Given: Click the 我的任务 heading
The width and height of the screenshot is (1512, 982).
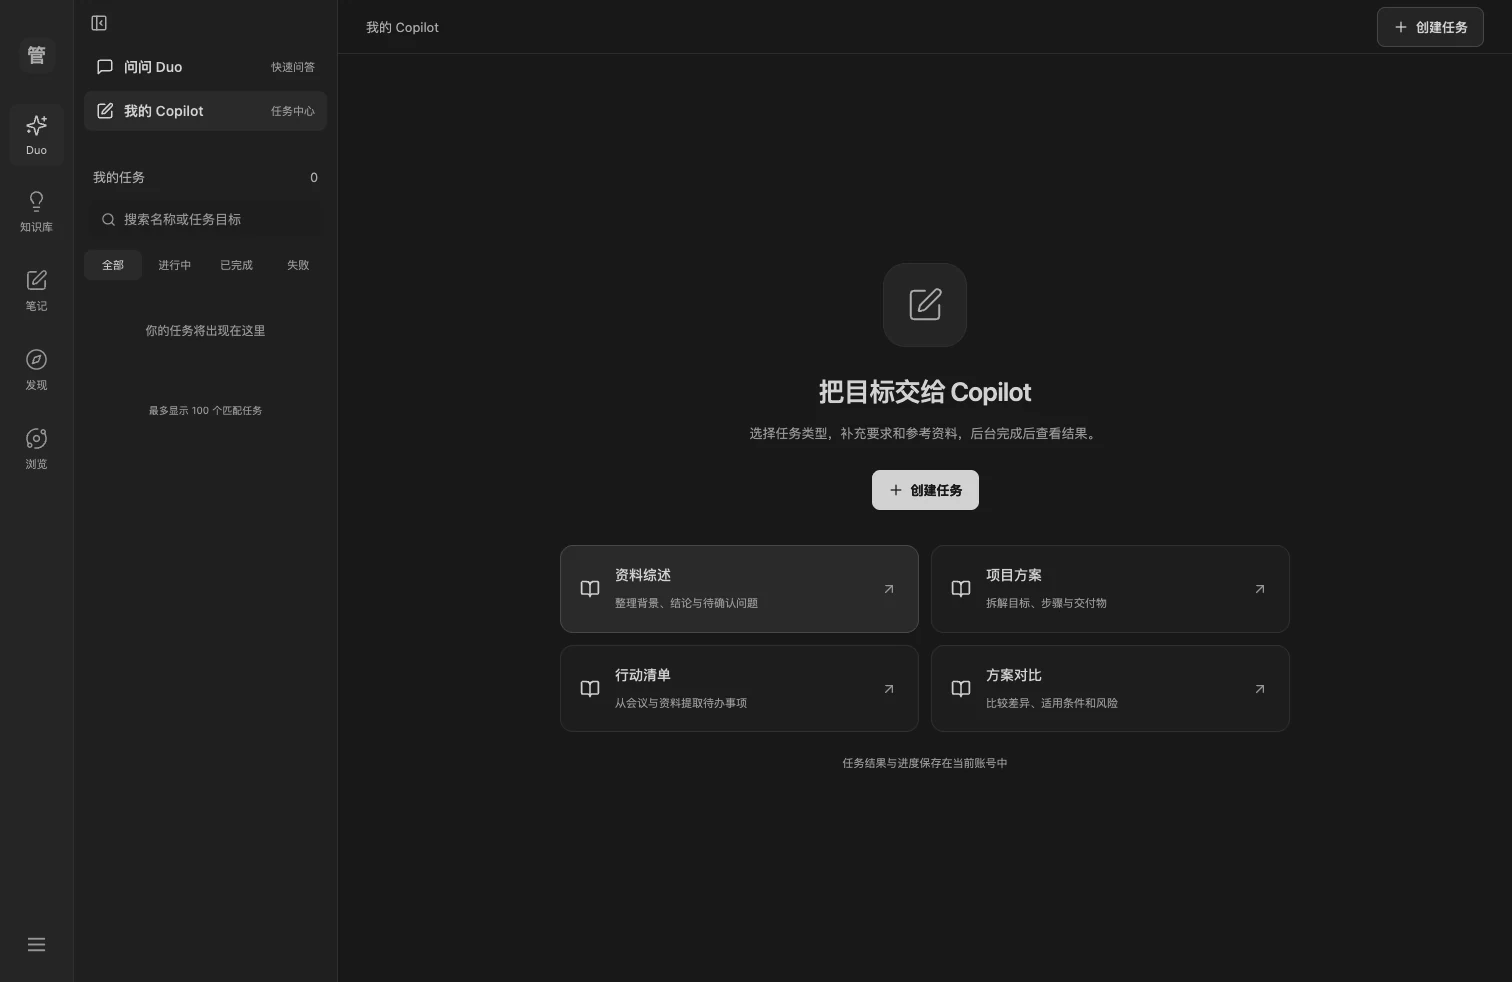Looking at the screenshot, I should pyautogui.click(x=119, y=177).
